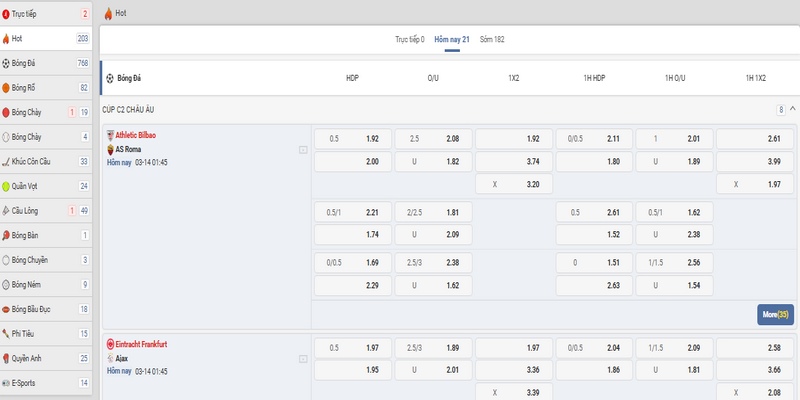Click the E-Sports gamepad icon

[x=6, y=382]
